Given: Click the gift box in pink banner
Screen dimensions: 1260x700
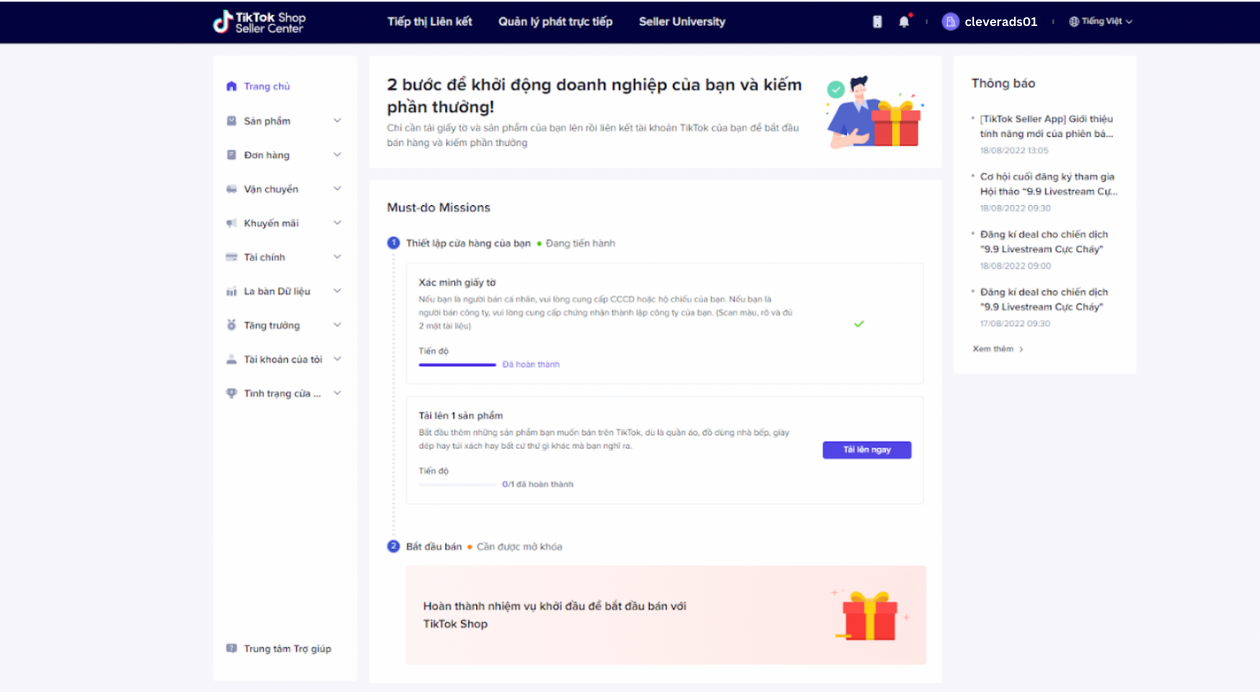Looking at the screenshot, I should pyautogui.click(x=870, y=614).
